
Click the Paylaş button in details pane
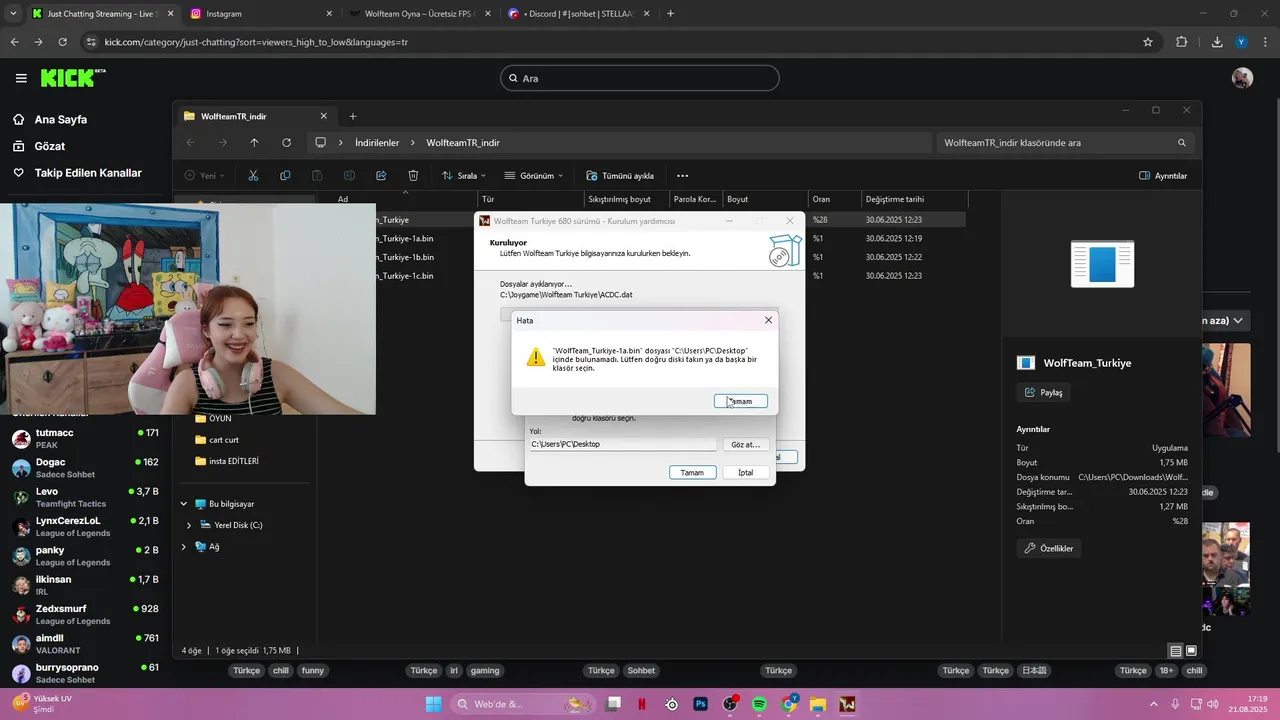[1043, 393]
